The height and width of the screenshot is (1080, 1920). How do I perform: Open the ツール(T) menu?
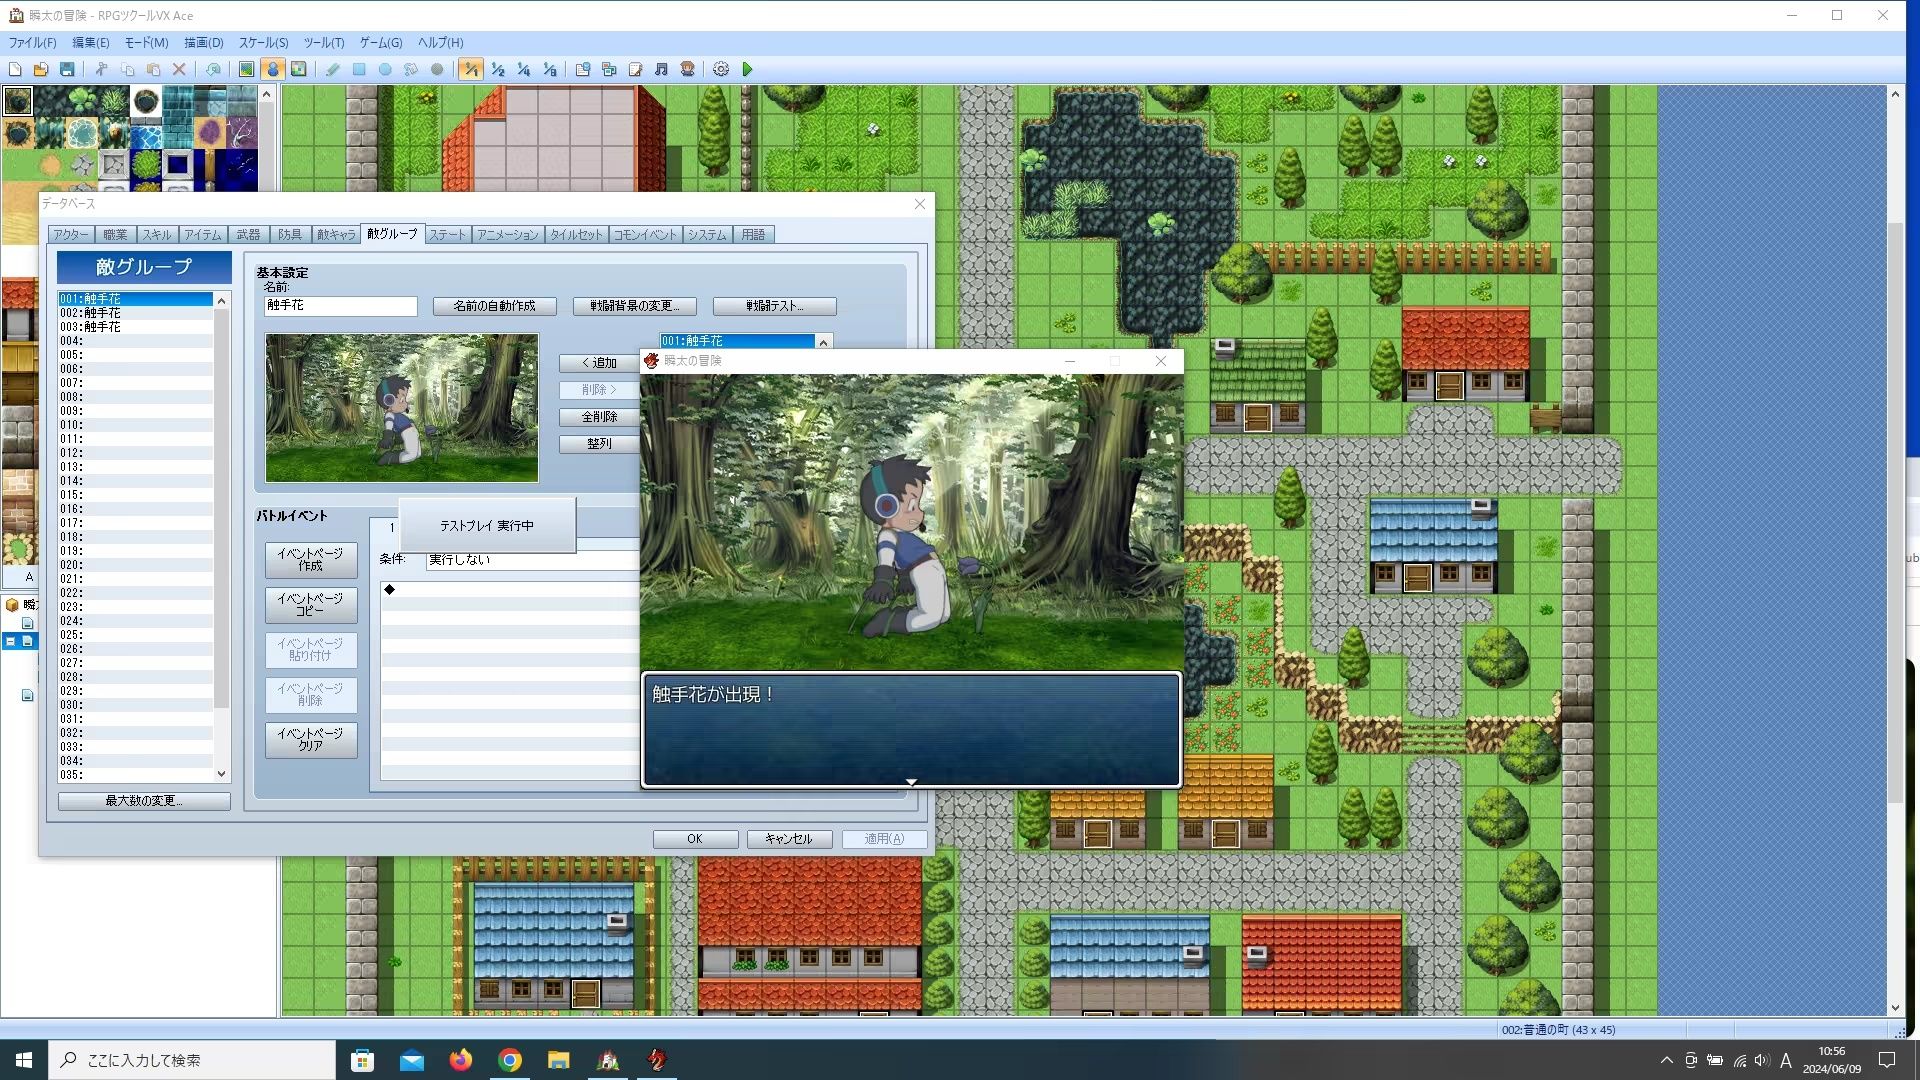(324, 43)
